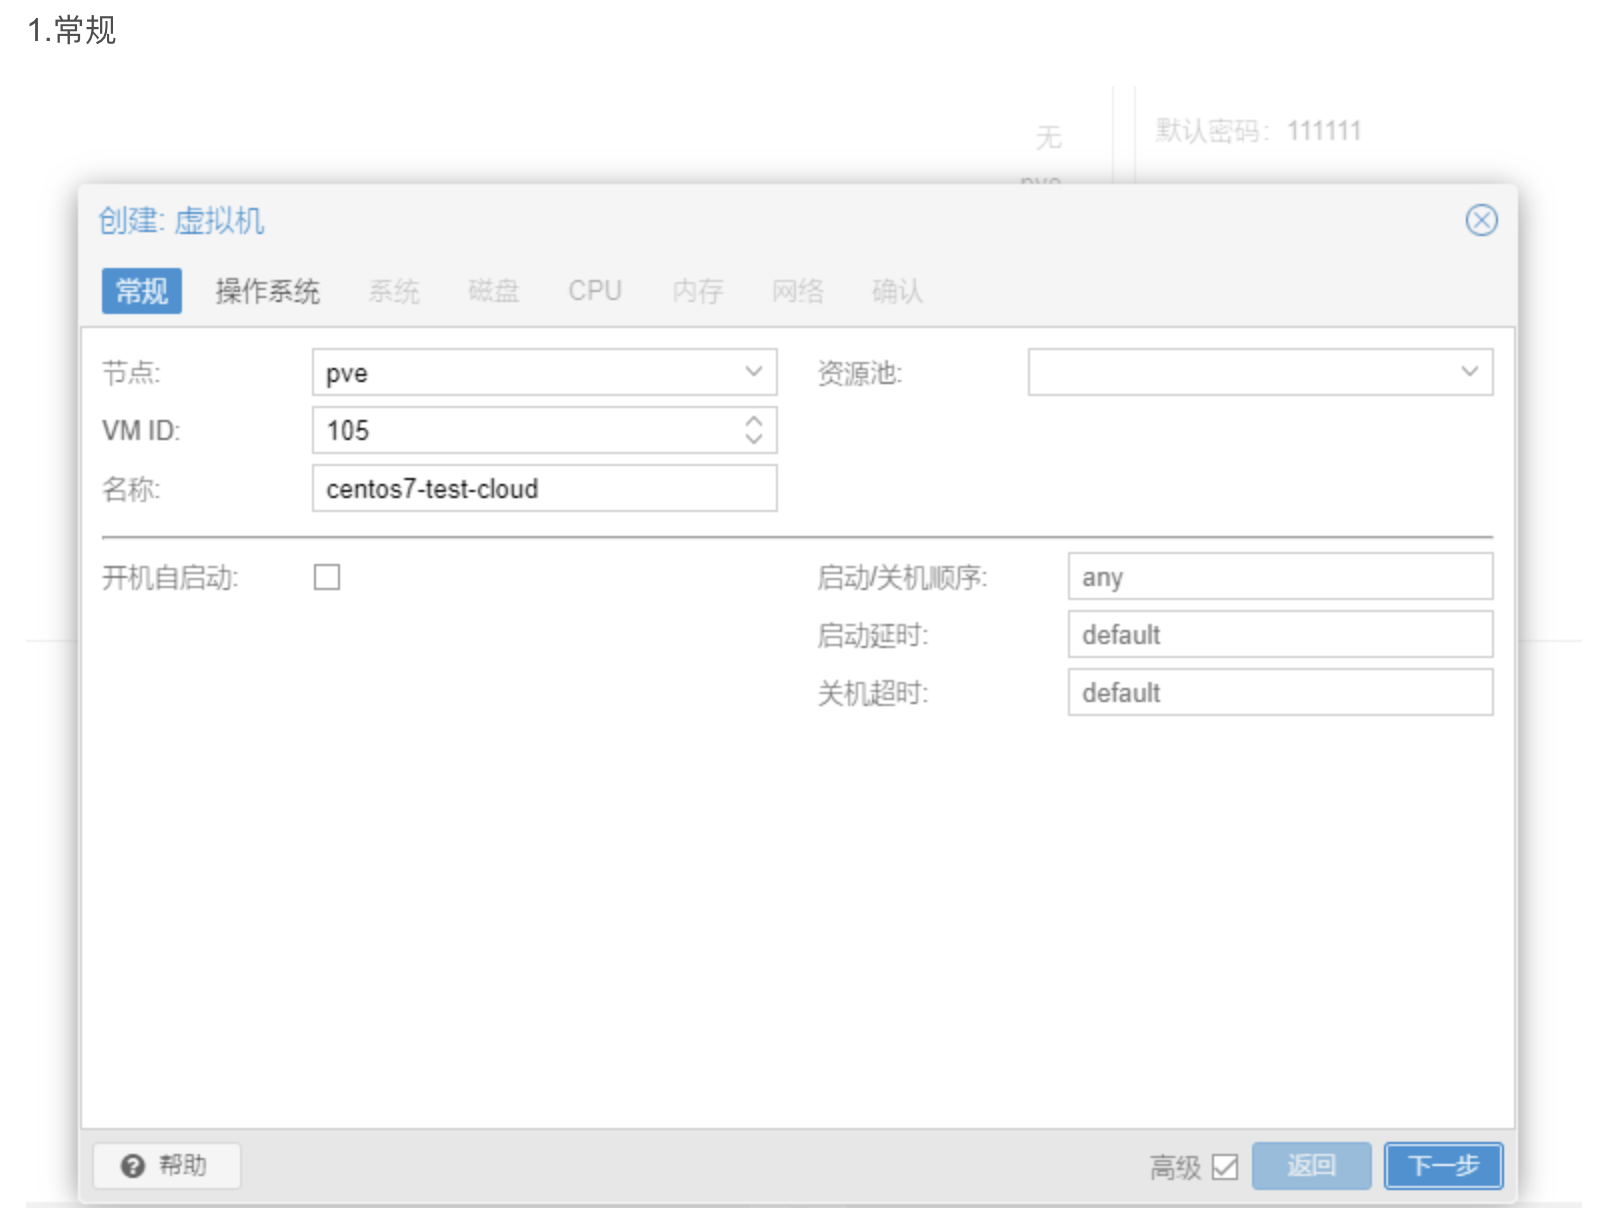Increase the VM ID with up arrow
This screenshot has width=1598, height=1208.
coord(753,421)
